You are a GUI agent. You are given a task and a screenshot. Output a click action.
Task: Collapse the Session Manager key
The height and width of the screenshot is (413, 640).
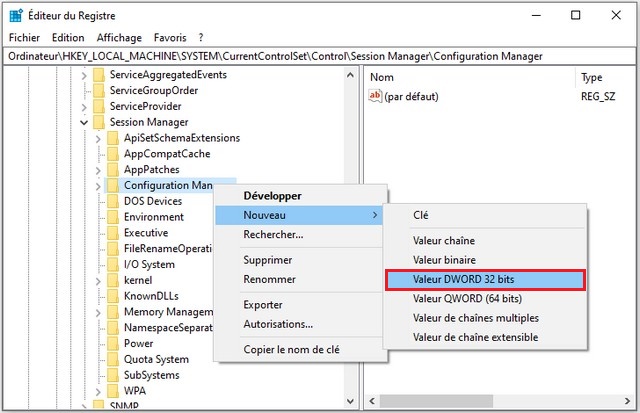click(84, 122)
